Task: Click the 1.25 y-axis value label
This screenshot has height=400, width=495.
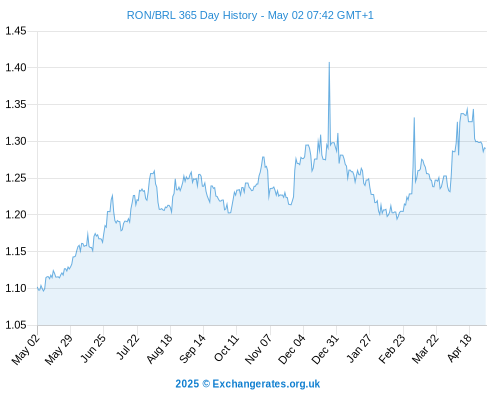Action: point(16,178)
